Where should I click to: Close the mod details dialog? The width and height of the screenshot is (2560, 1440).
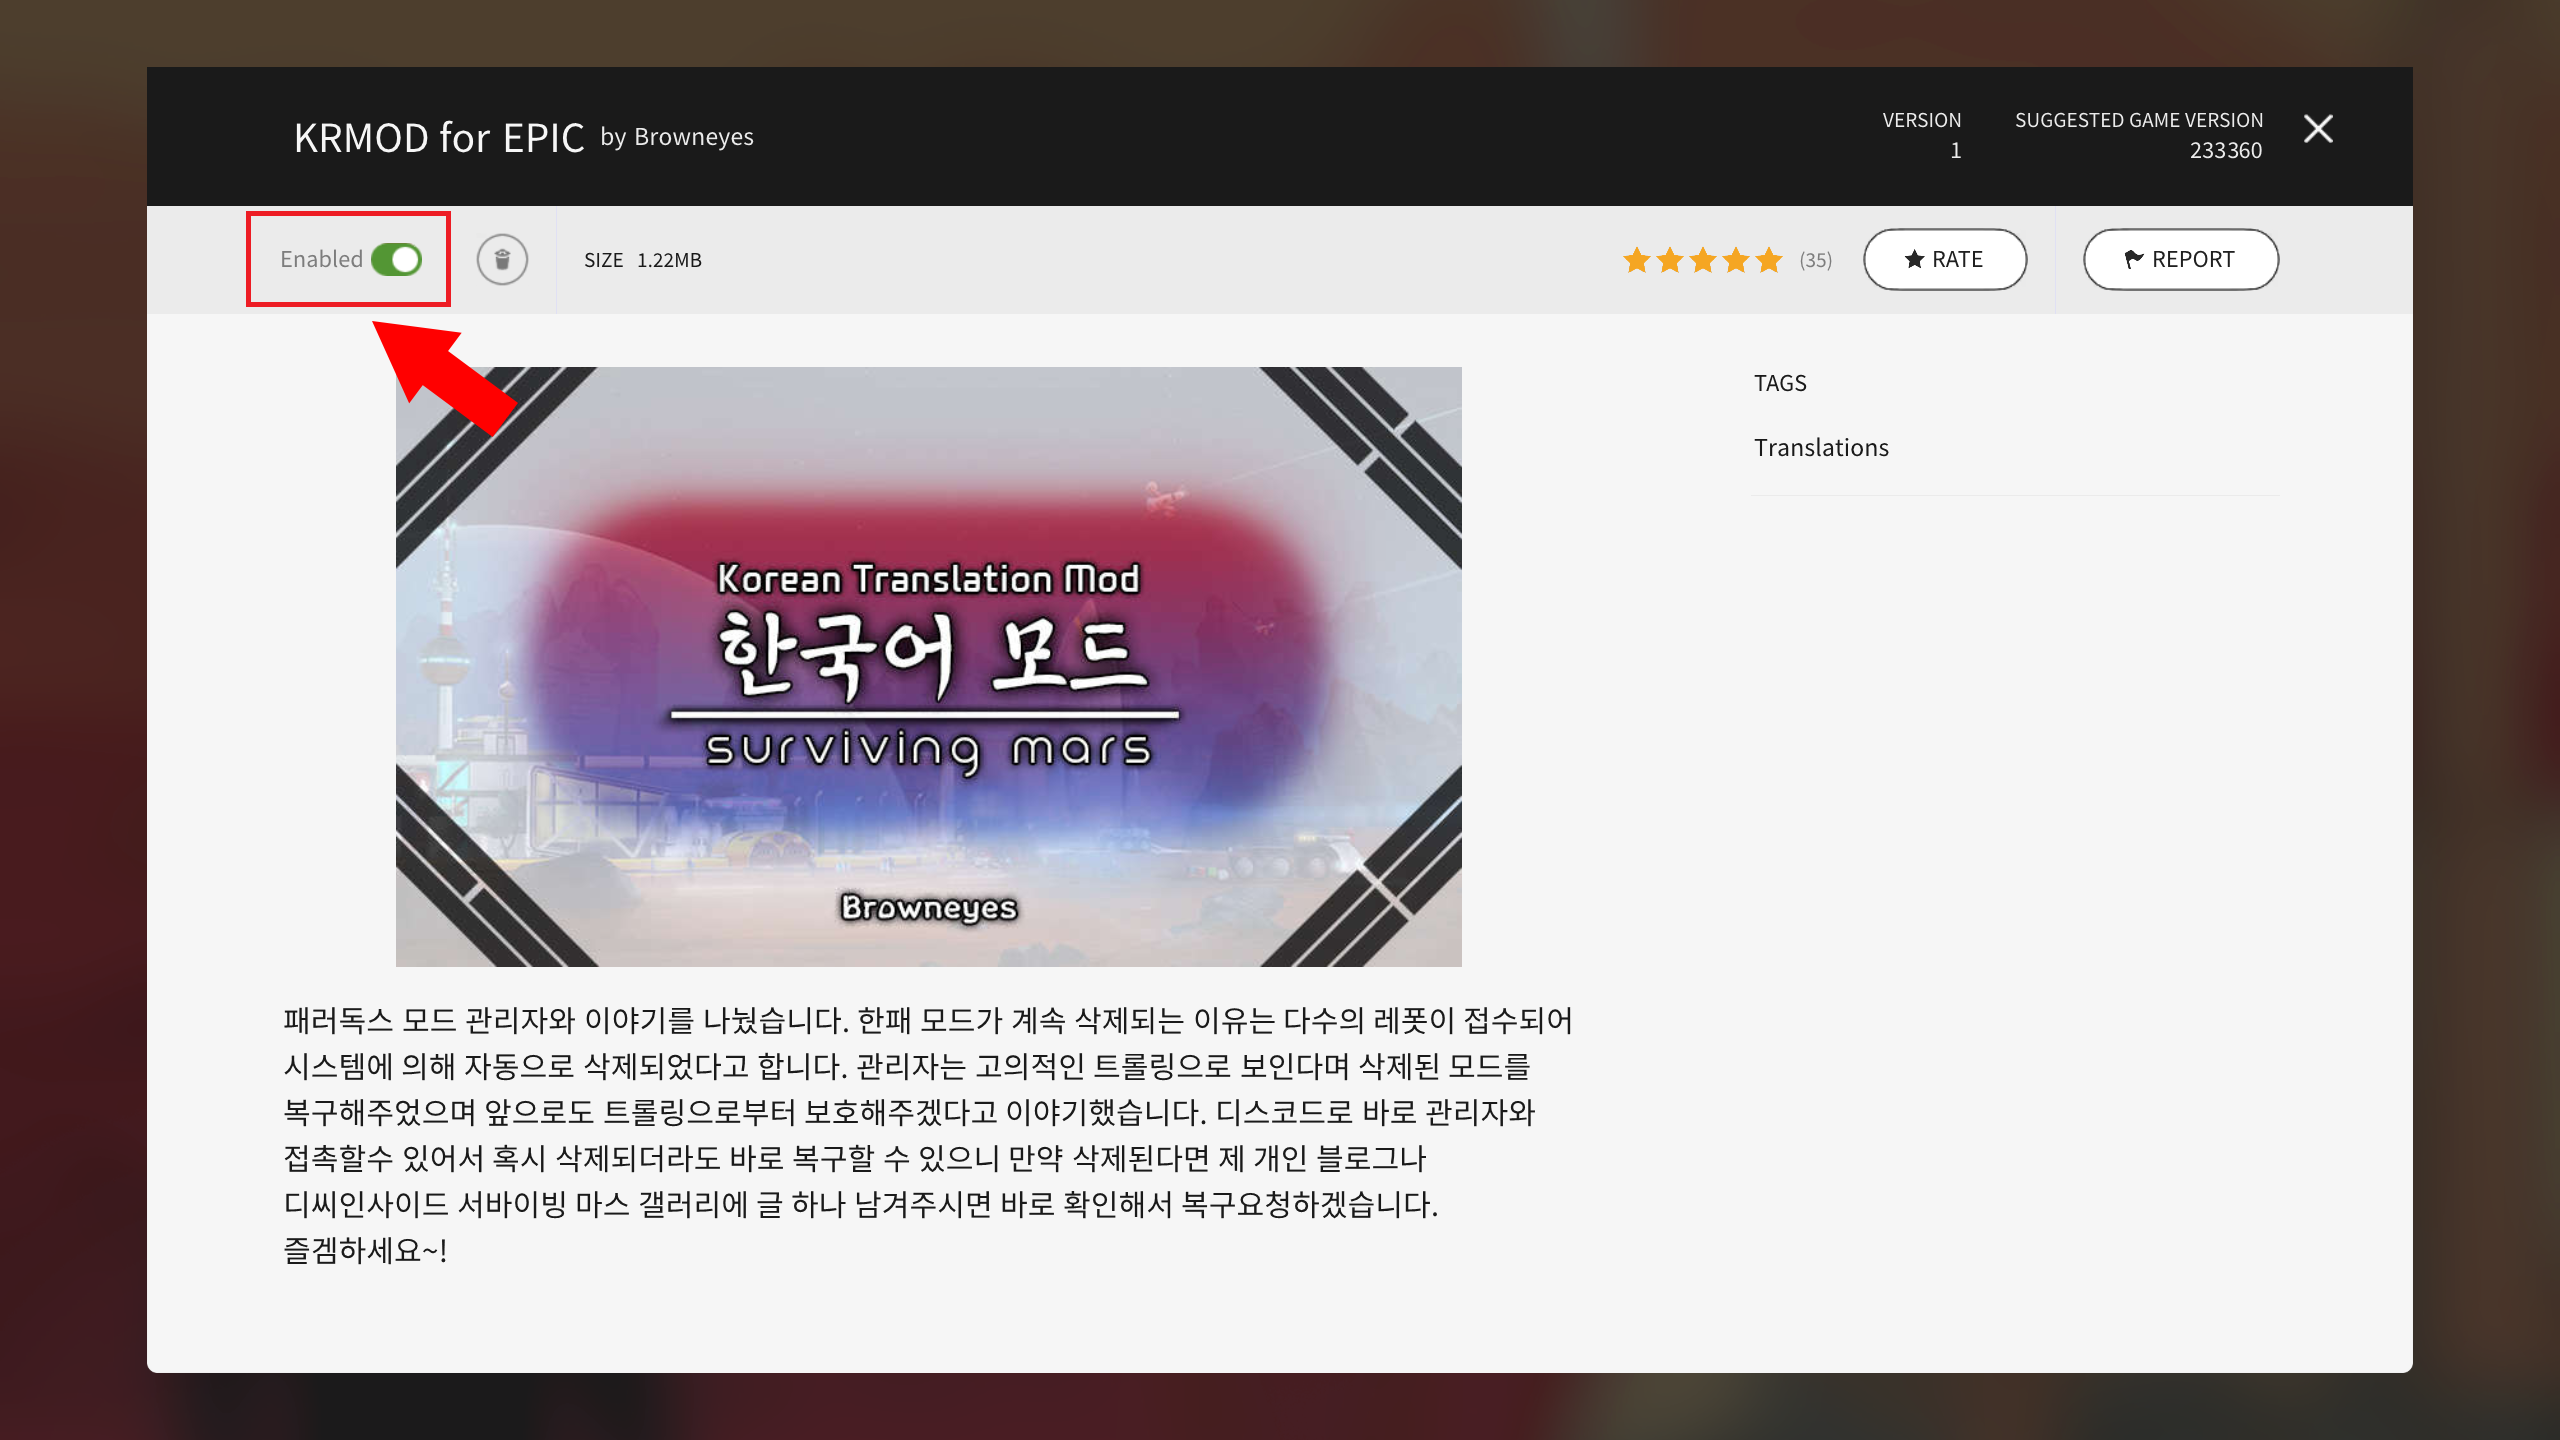tap(2317, 129)
